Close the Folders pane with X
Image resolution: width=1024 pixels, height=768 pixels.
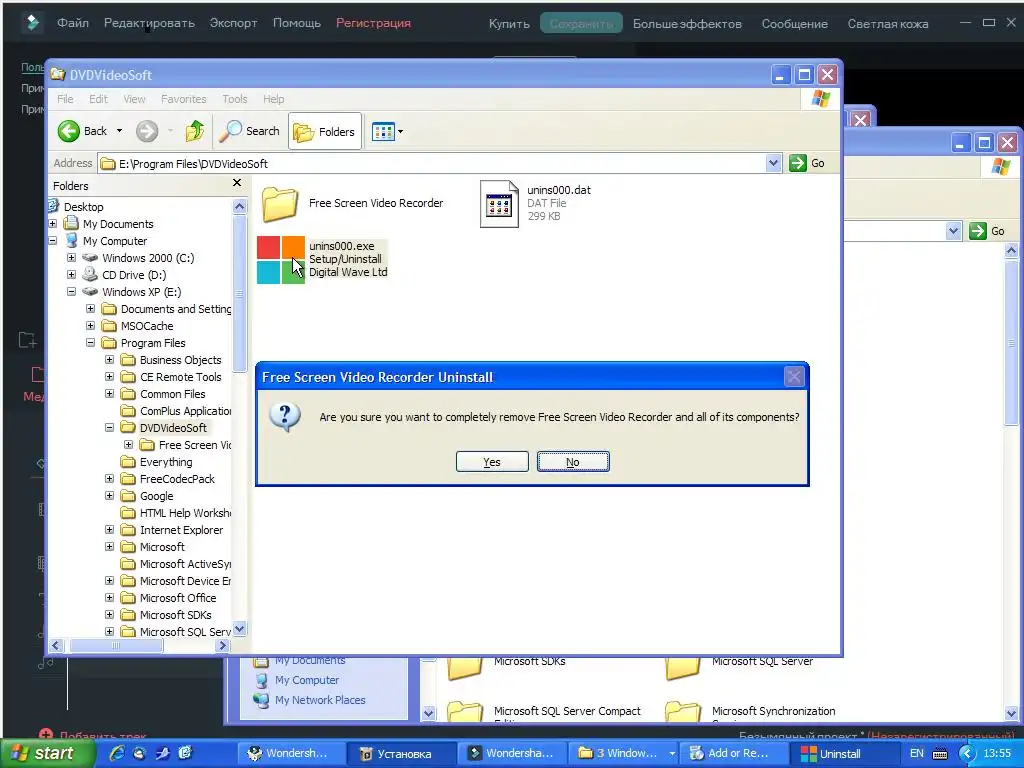(237, 183)
